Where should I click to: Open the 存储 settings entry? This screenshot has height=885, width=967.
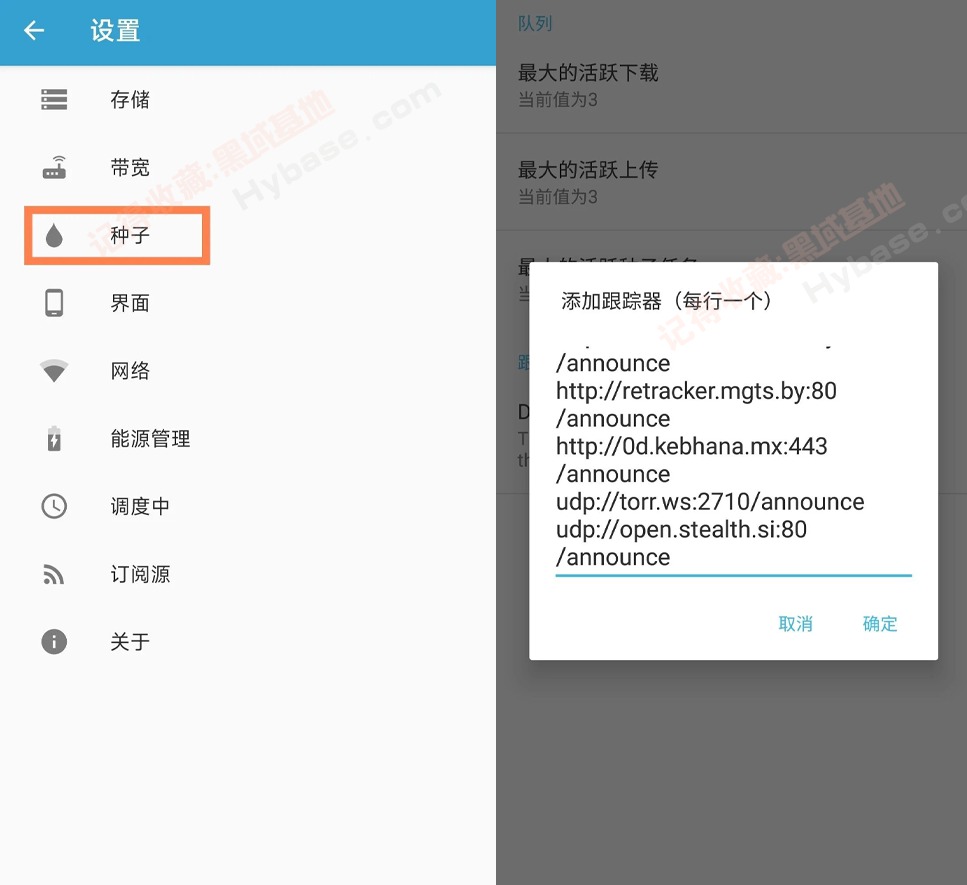[130, 99]
